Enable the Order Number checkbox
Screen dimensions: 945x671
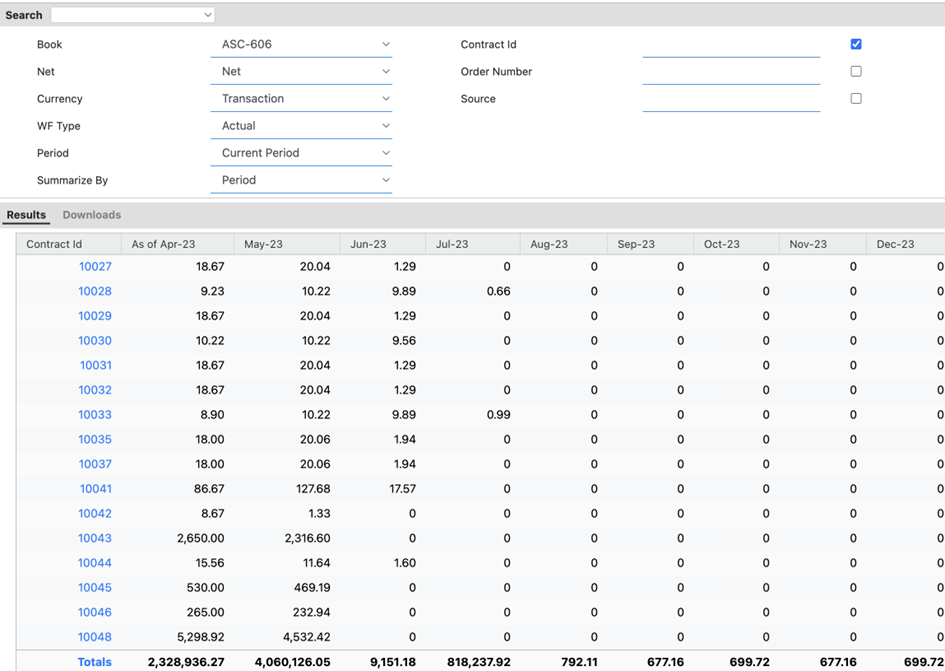click(x=856, y=71)
